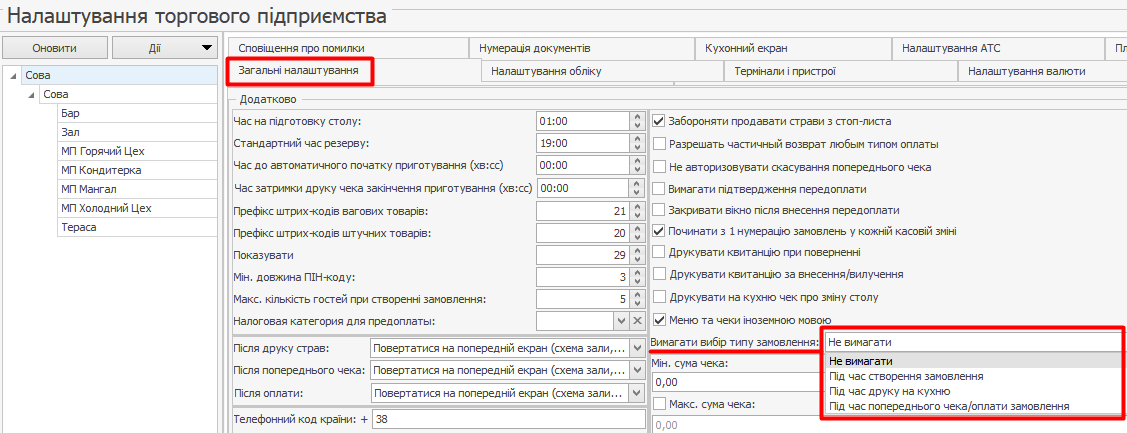
Task: Toggle Забороняти продавати страви з стоп-листа
Action: pos(659,121)
